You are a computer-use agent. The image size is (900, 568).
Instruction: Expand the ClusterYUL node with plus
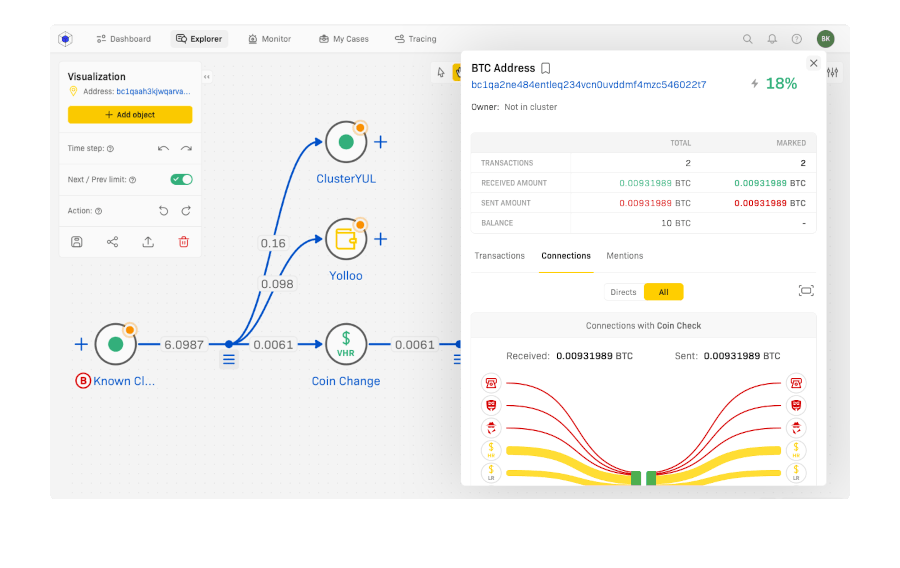coord(380,142)
